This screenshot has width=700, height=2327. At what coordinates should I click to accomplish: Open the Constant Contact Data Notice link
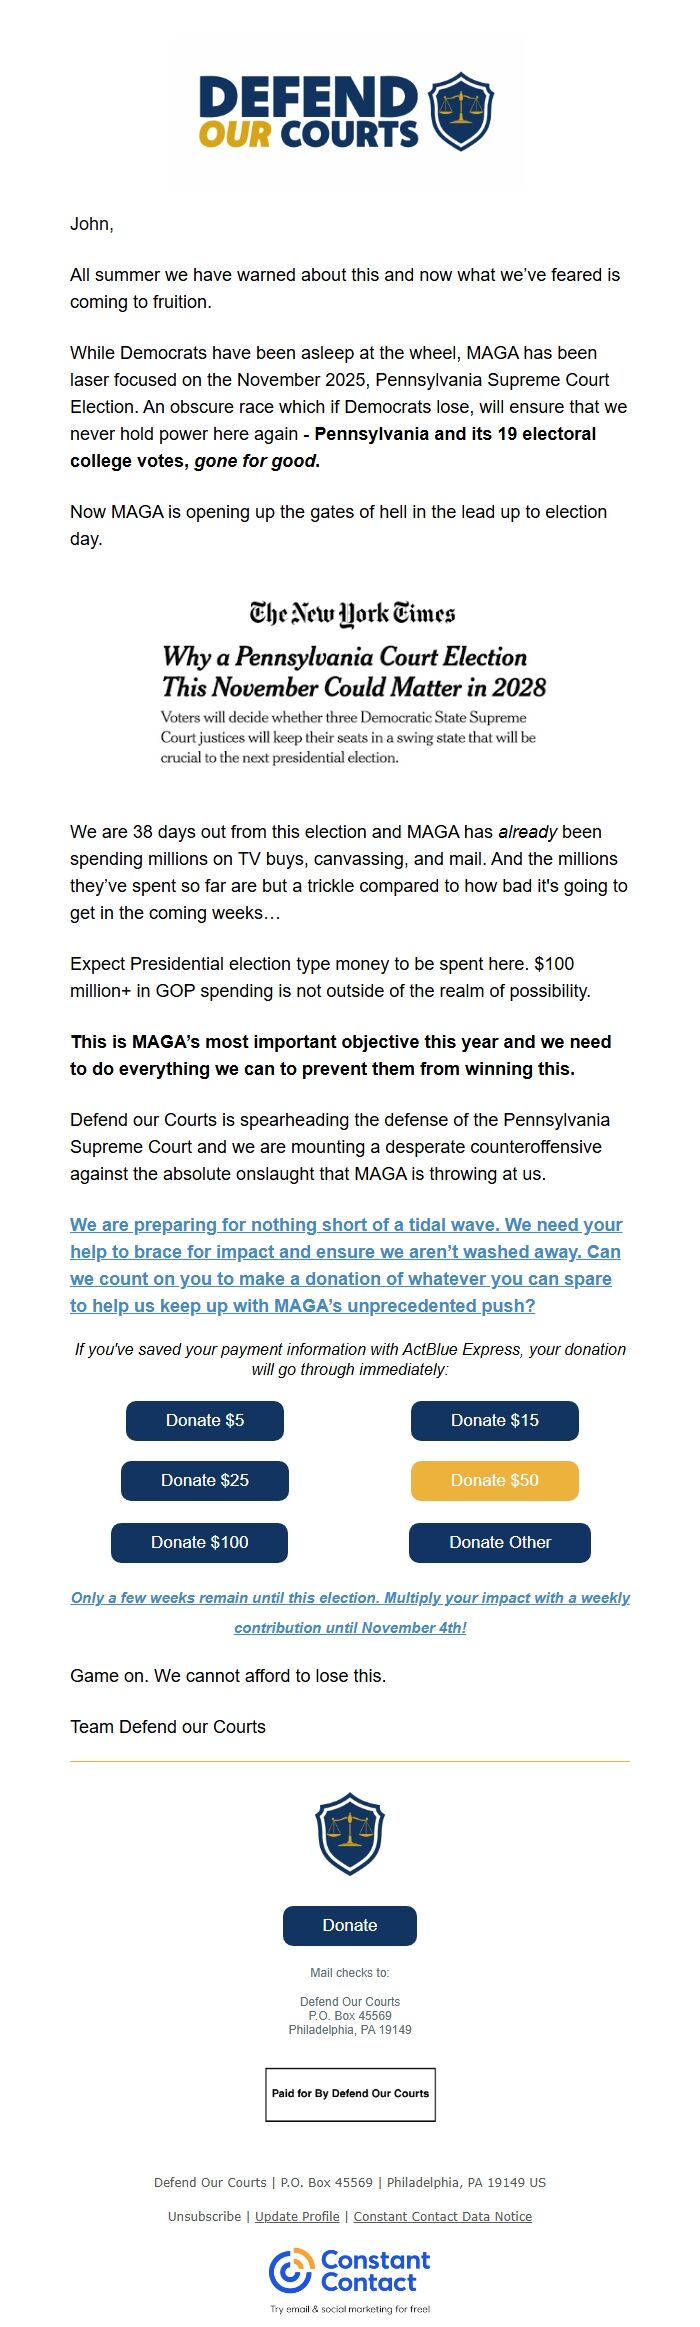point(442,2216)
